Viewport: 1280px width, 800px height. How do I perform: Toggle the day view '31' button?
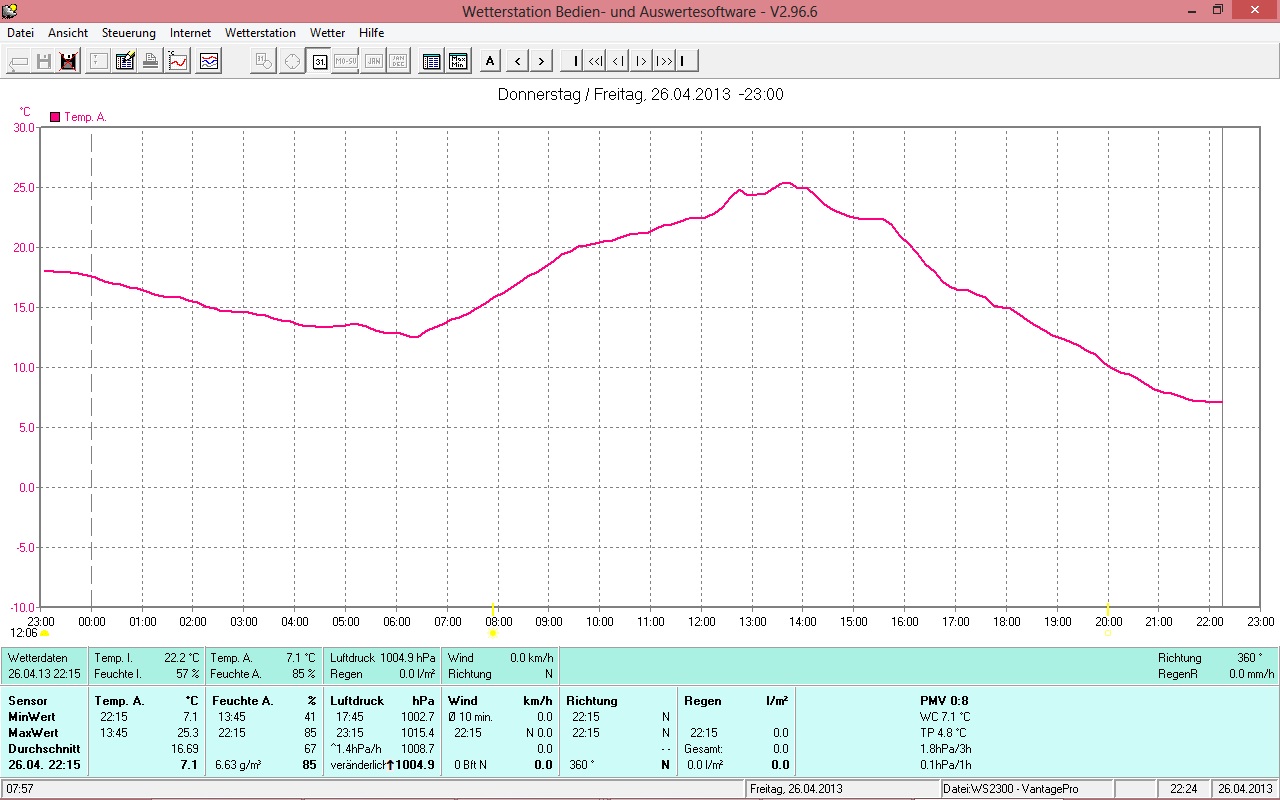[319, 61]
